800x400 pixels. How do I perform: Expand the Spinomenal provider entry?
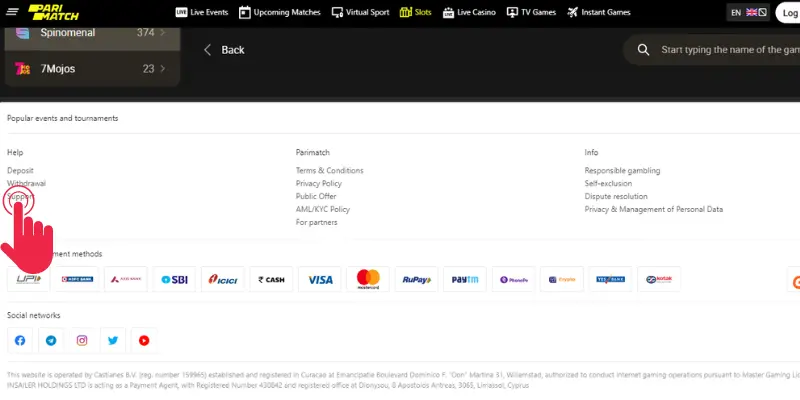pos(90,33)
